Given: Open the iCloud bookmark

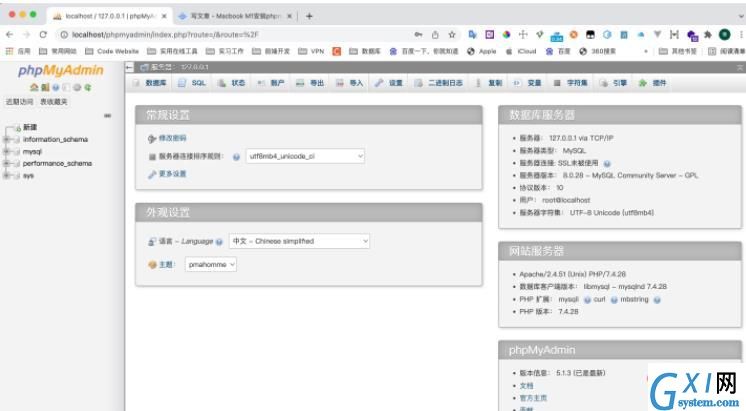Looking at the screenshot, I should [x=520, y=51].
